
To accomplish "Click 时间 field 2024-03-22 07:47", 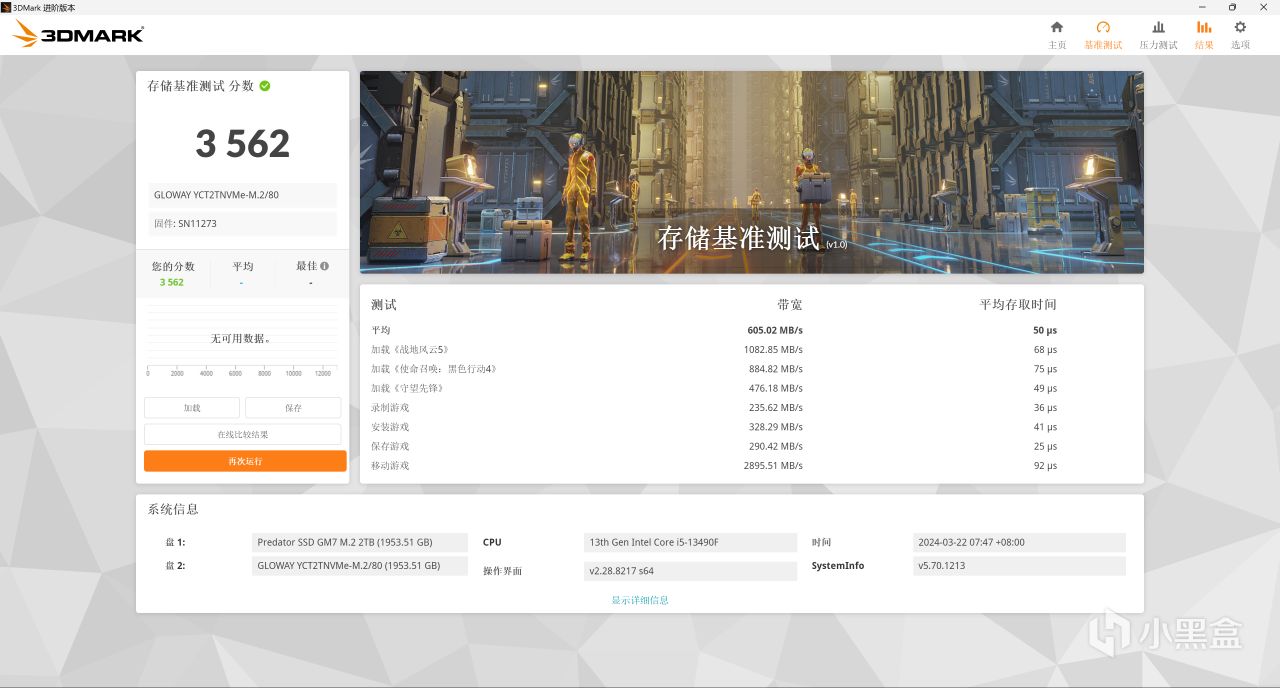I will 1019,542.
